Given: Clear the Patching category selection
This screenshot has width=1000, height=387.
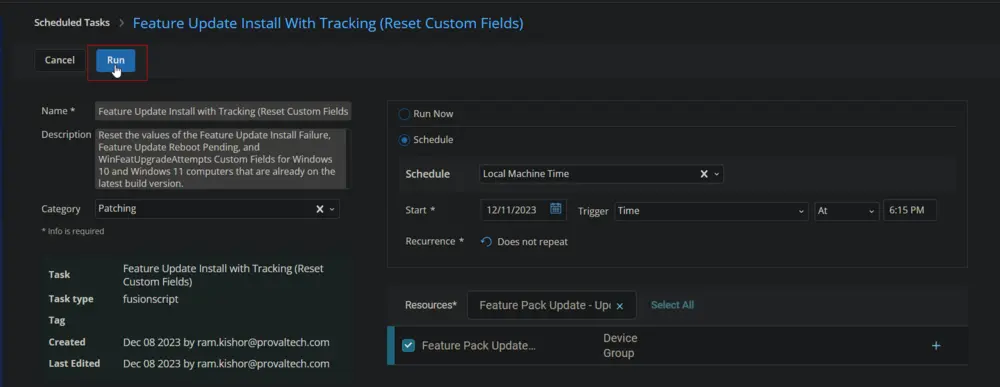Looking at the screenshot, I should [x=320, y=209].
